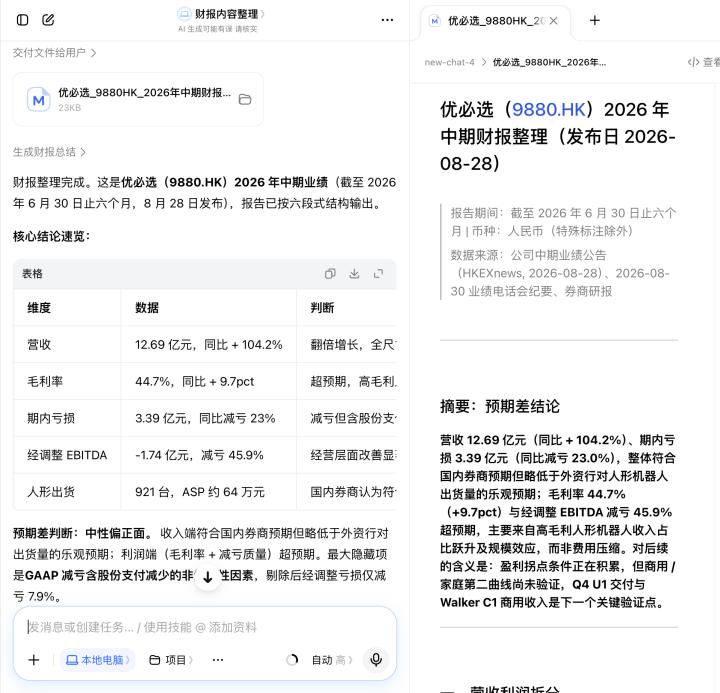Select cell 921 台，ASP 约 64 万元
Viewport: 720px width, 693px height.
tap(200, 492)
